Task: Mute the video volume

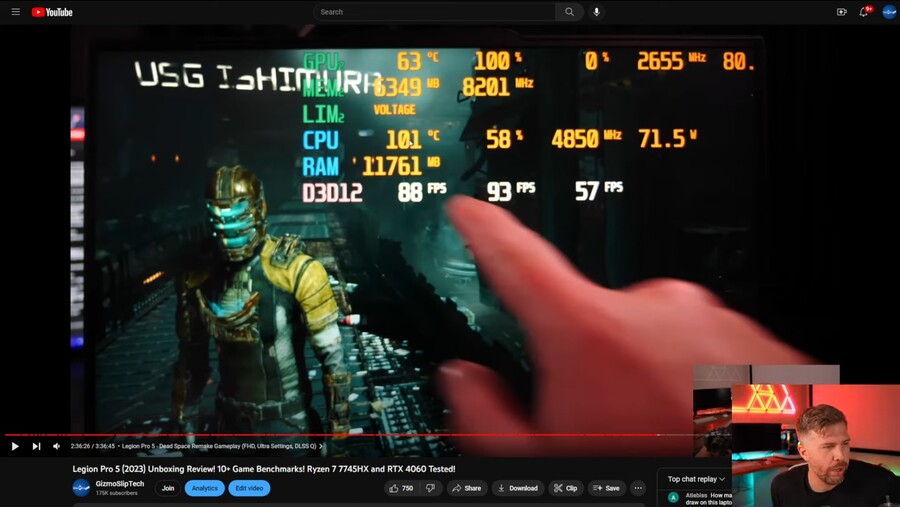Action: tap(56, 446)
